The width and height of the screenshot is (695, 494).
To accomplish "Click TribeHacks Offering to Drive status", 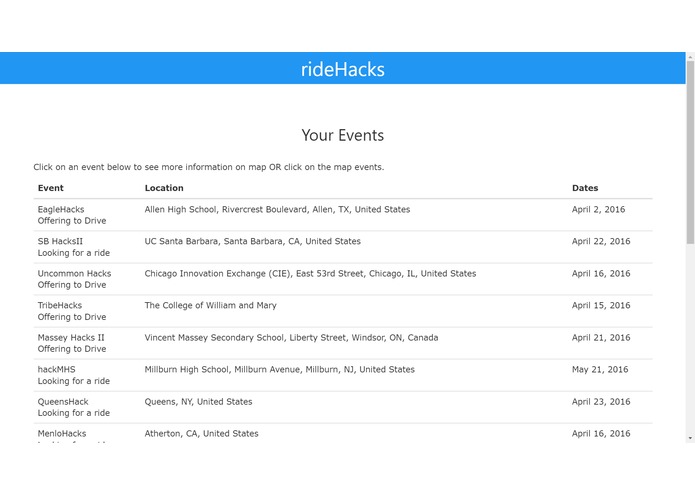I will 72,317.
